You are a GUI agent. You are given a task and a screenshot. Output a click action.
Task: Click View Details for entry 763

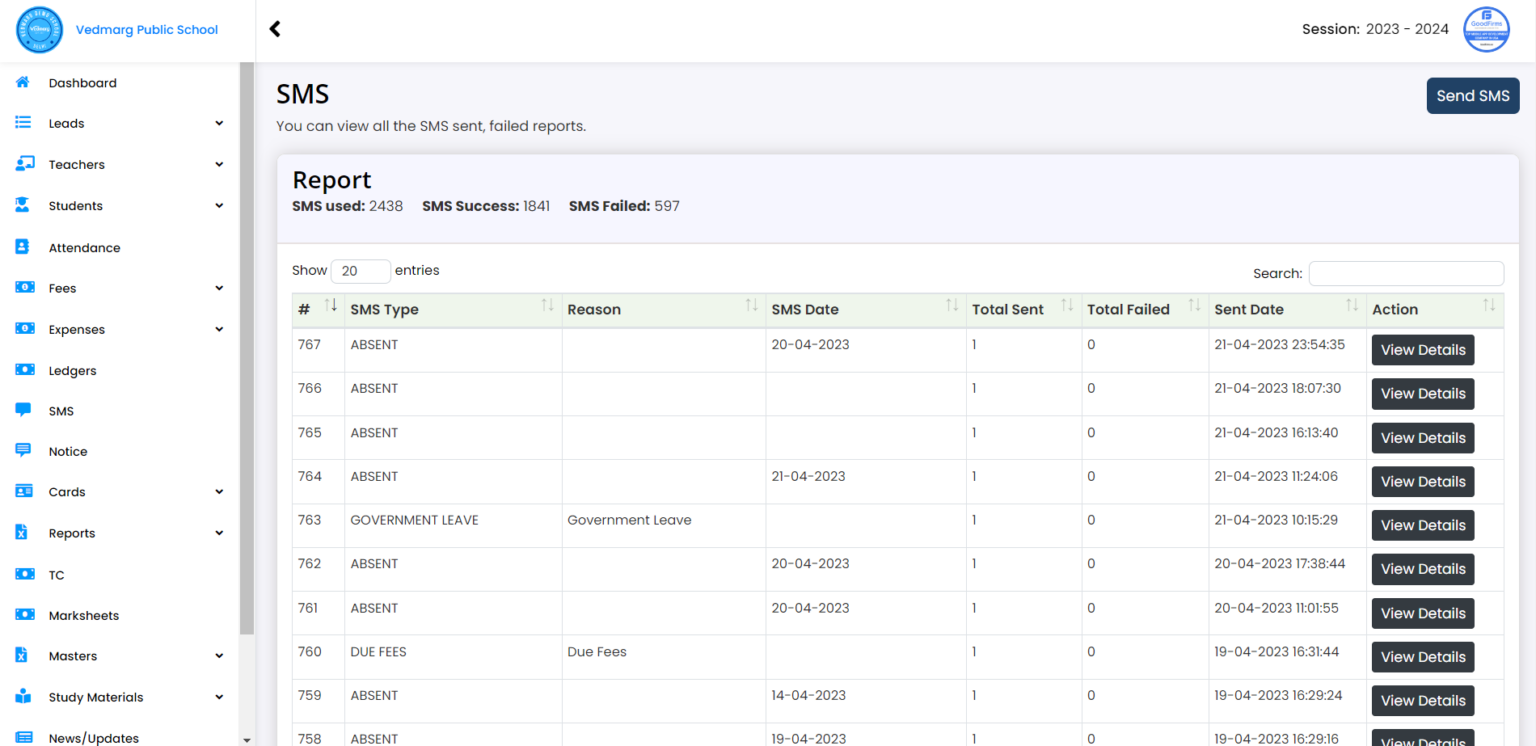(1422, 525)
